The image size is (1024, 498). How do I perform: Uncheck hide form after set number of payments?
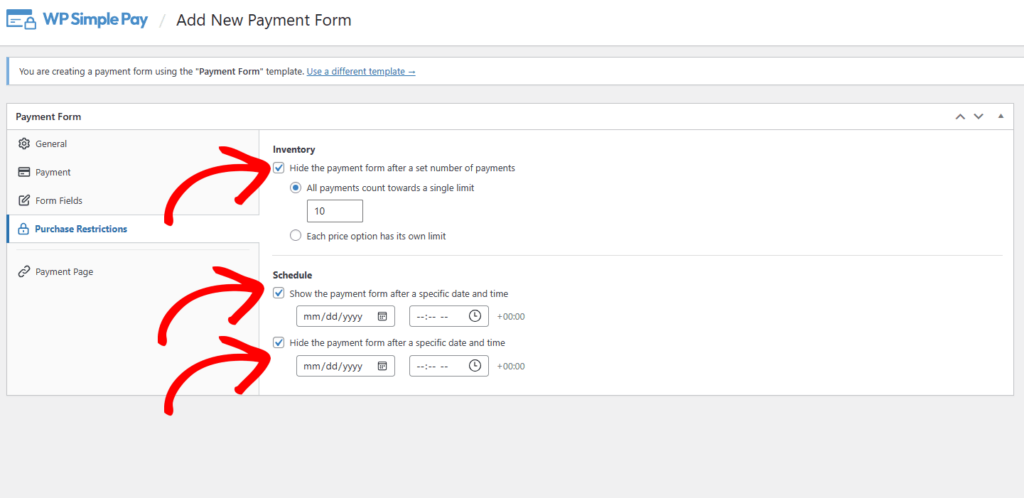pos(279,168)
